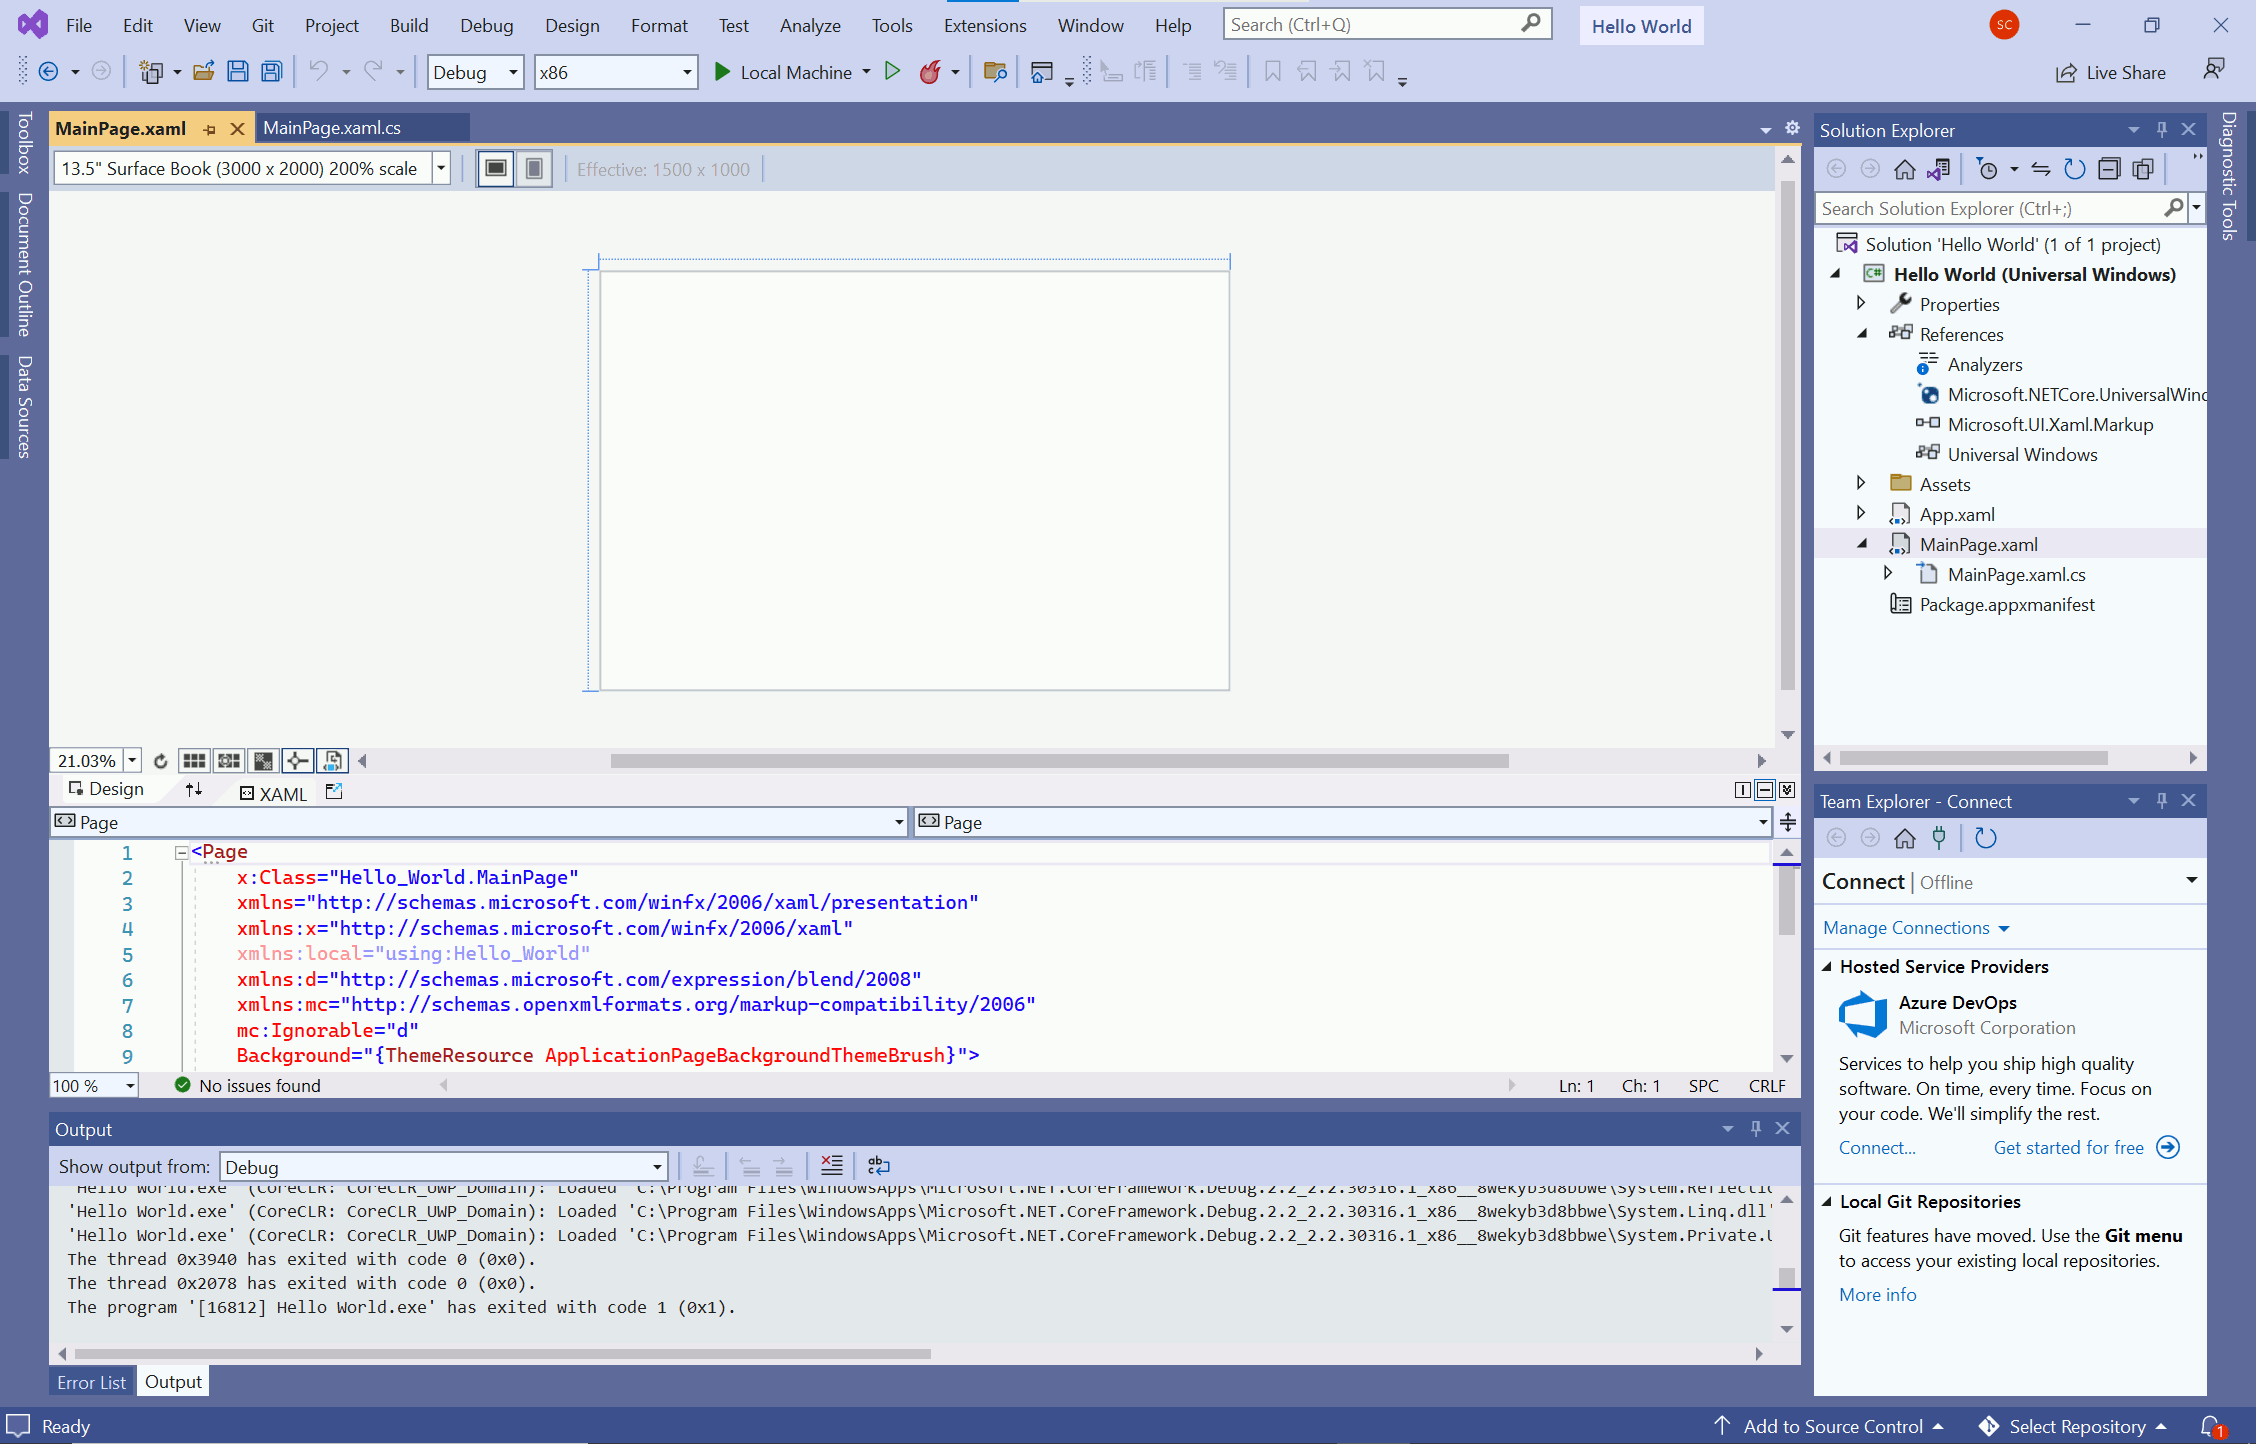This screenshot has width=2256, height=1444.
Task: Collapse all items in Solution Explorer
Action: tap(2110, 168)
